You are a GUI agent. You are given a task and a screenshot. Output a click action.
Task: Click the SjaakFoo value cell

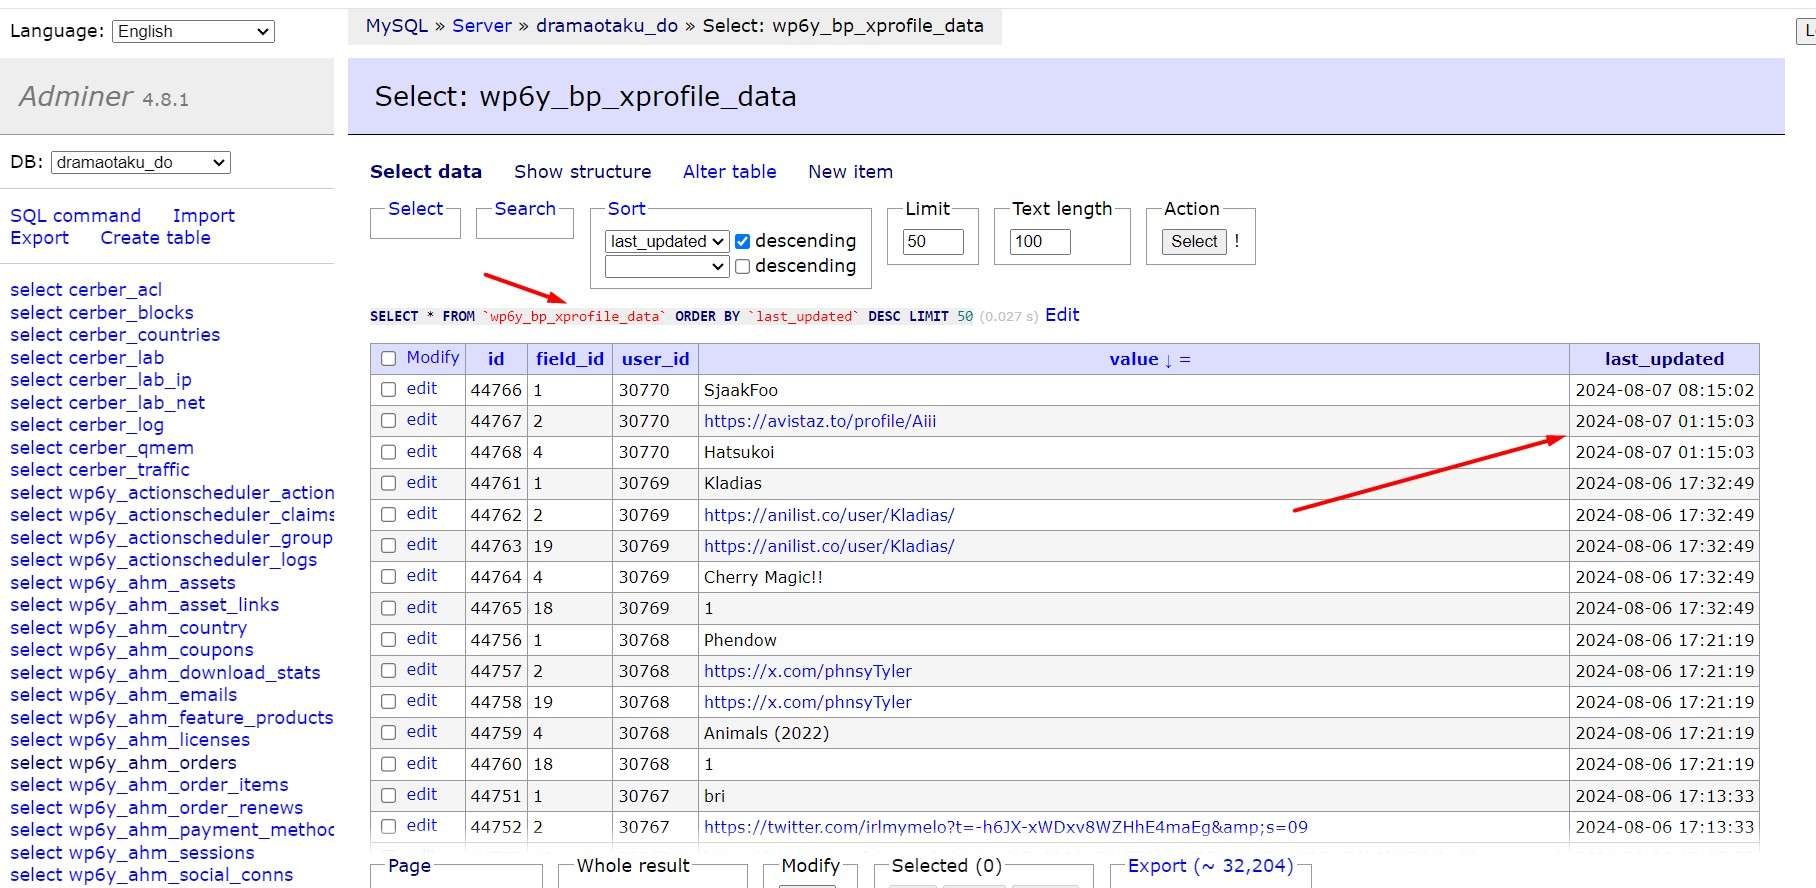point(1133,390)
